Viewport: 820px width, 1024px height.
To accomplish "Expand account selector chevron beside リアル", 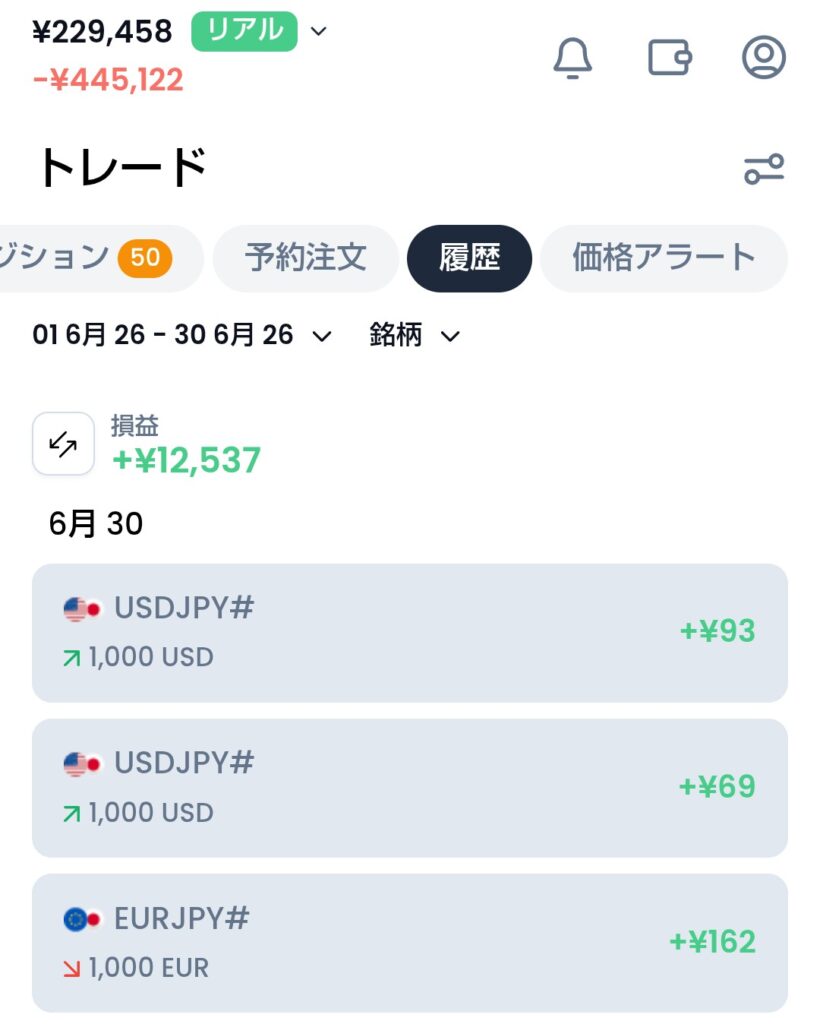I will point(319,31).
